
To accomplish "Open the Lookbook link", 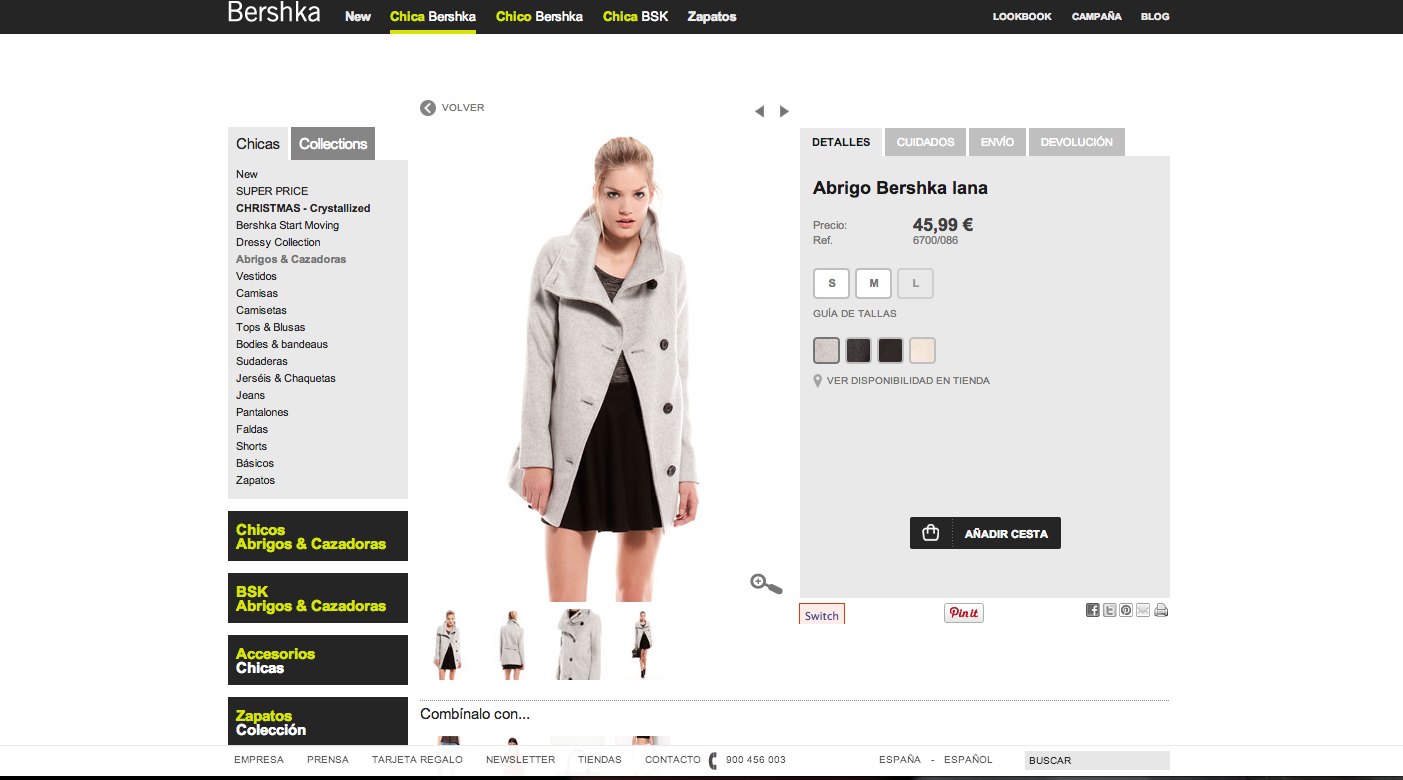I will tap(1022, 17).
